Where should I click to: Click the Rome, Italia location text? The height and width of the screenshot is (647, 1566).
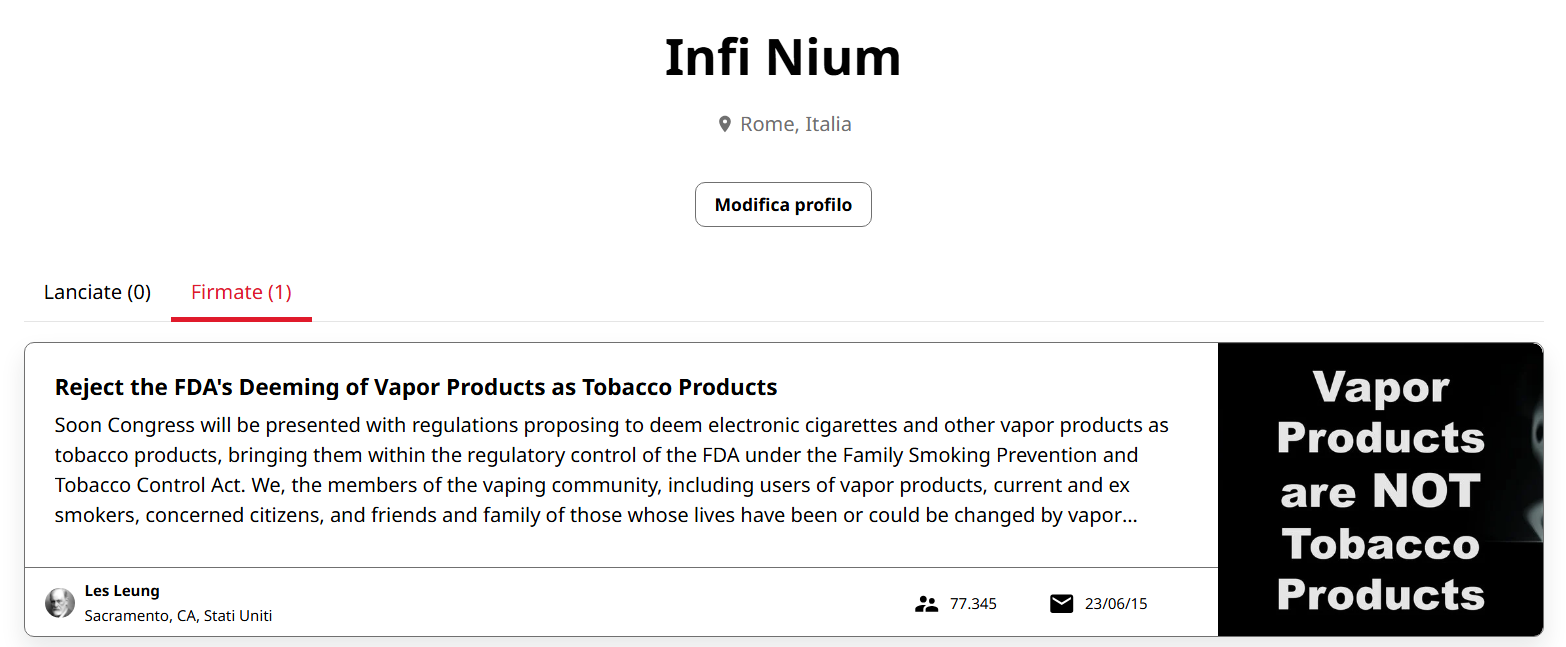pos(795,124)
